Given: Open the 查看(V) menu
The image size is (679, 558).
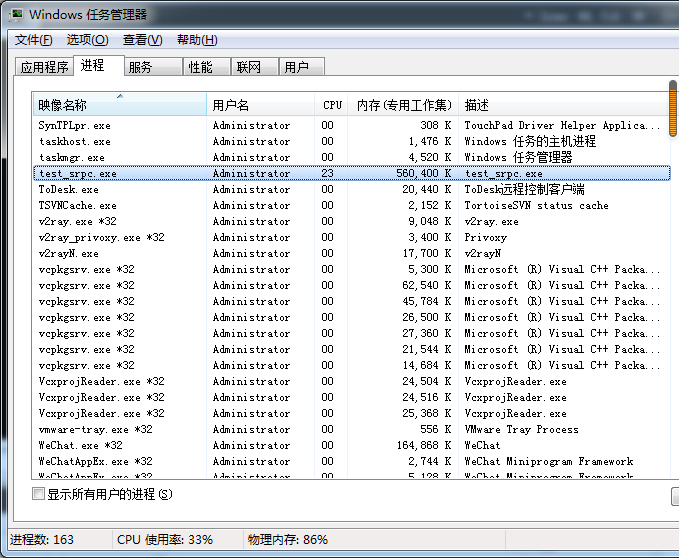Looking at the screenshot, I should 142,40.
